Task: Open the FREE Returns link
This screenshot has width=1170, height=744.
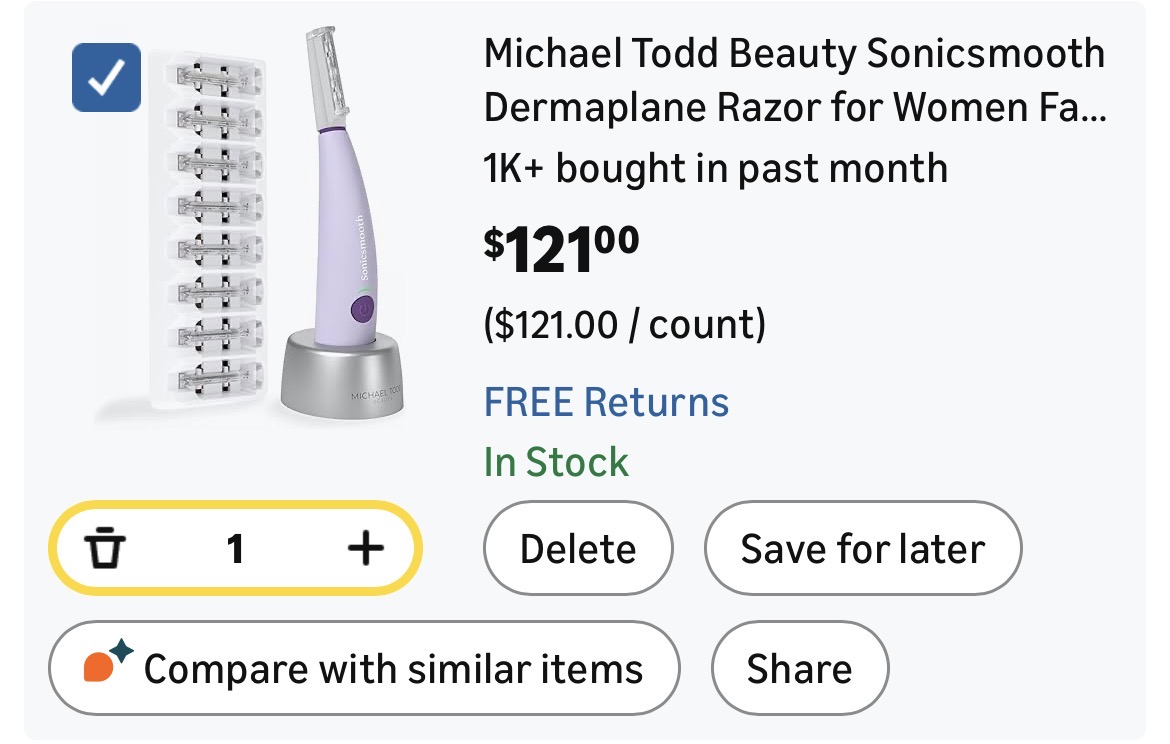Action: (x=606, y=402)
